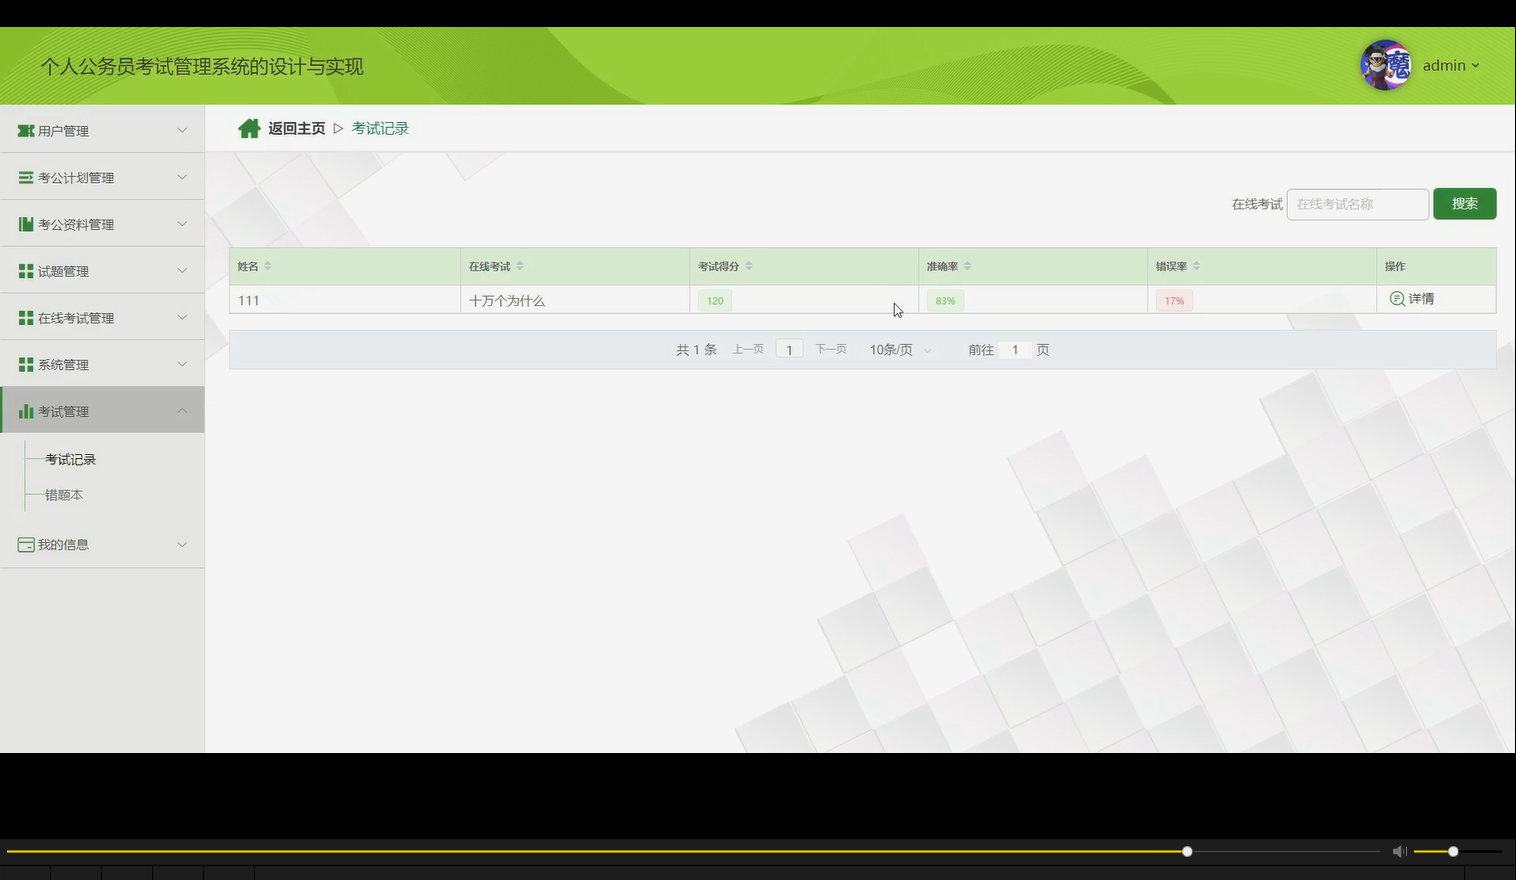This screenshot has width=1516, height=880.
Task: Click the green 搜索 button
Action: click(x=1464, y=204)
